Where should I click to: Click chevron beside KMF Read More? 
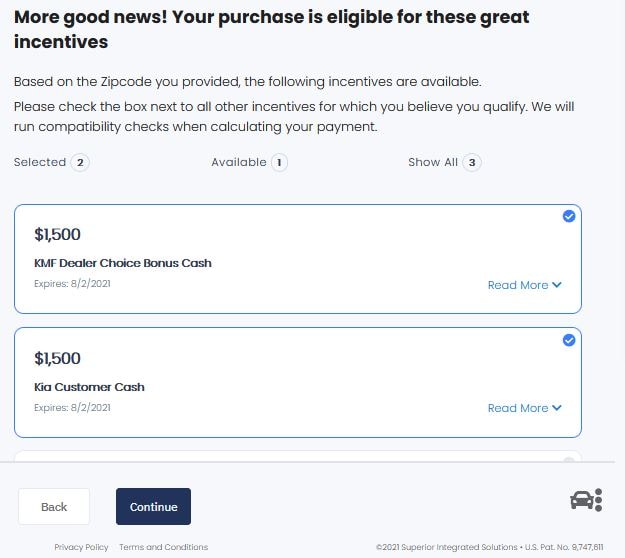pyautogui.click(x=557, y=285)
